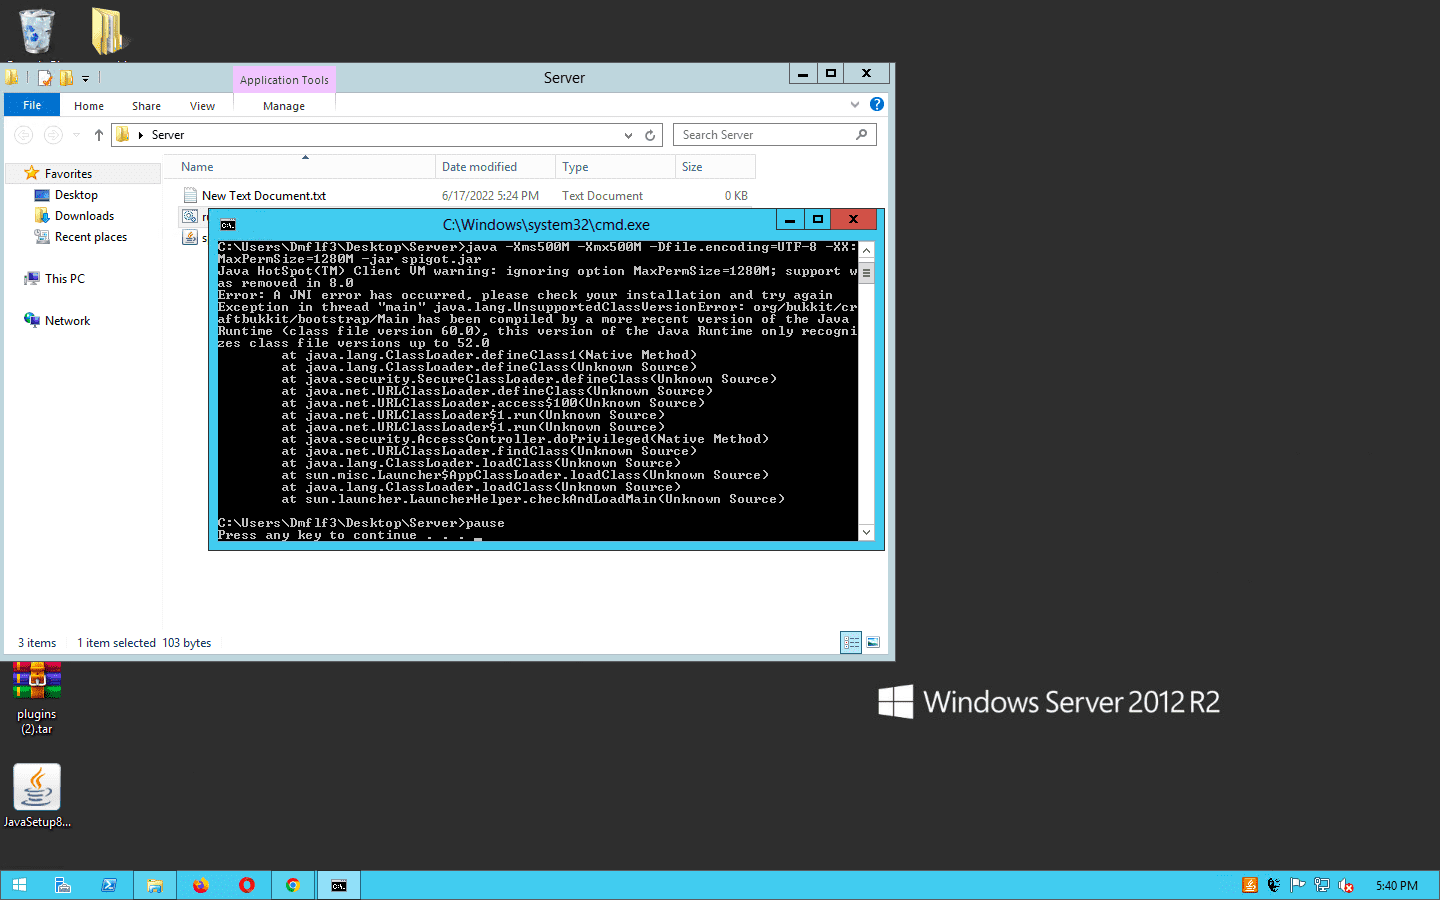Image resolution: width=1440 pixels, height=900 pixels.
Task: Open the File menu in Explorer
Action: click(32, 105)
